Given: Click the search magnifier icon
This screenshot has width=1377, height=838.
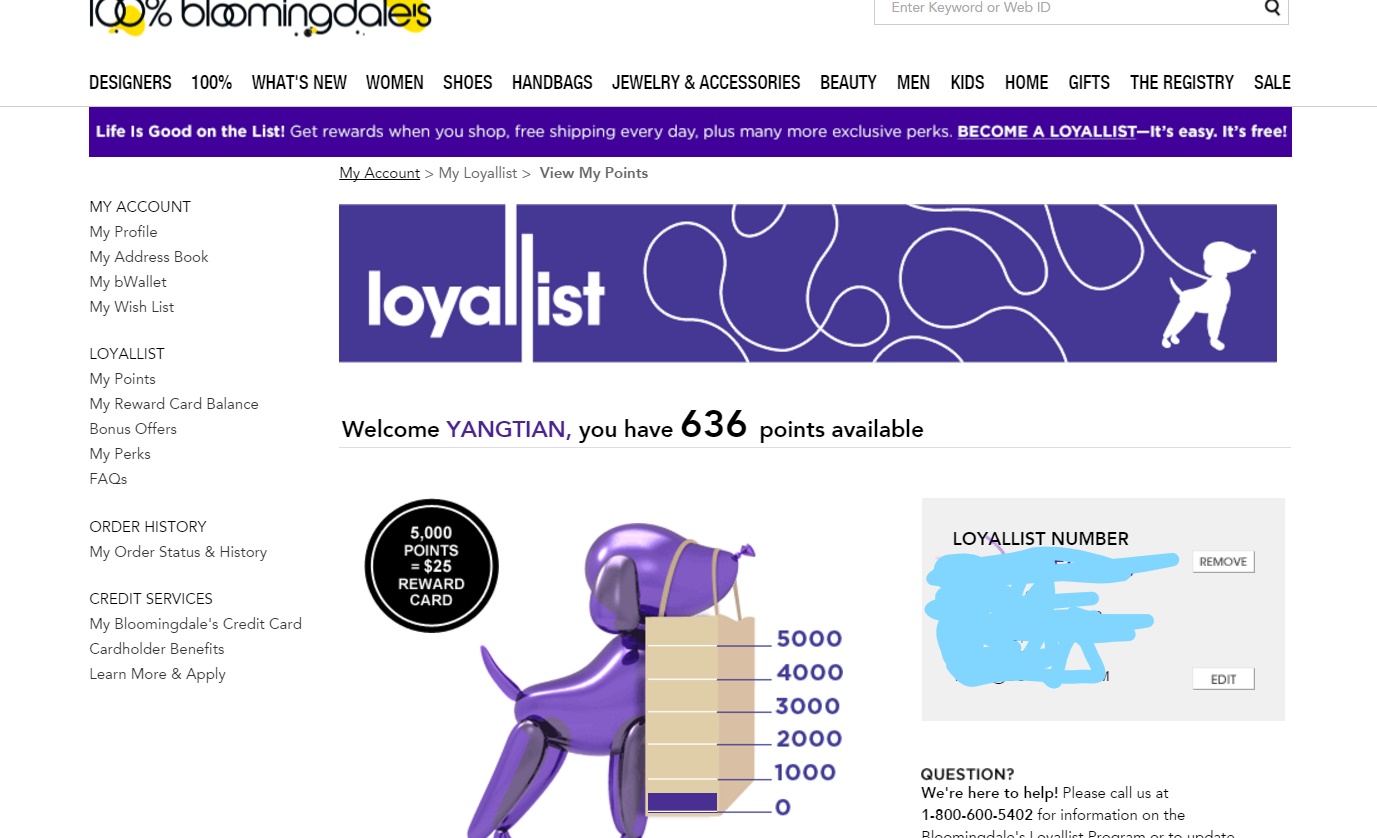Looking at the screenshot, I should pyautogui.click(x=1272, y=8).
